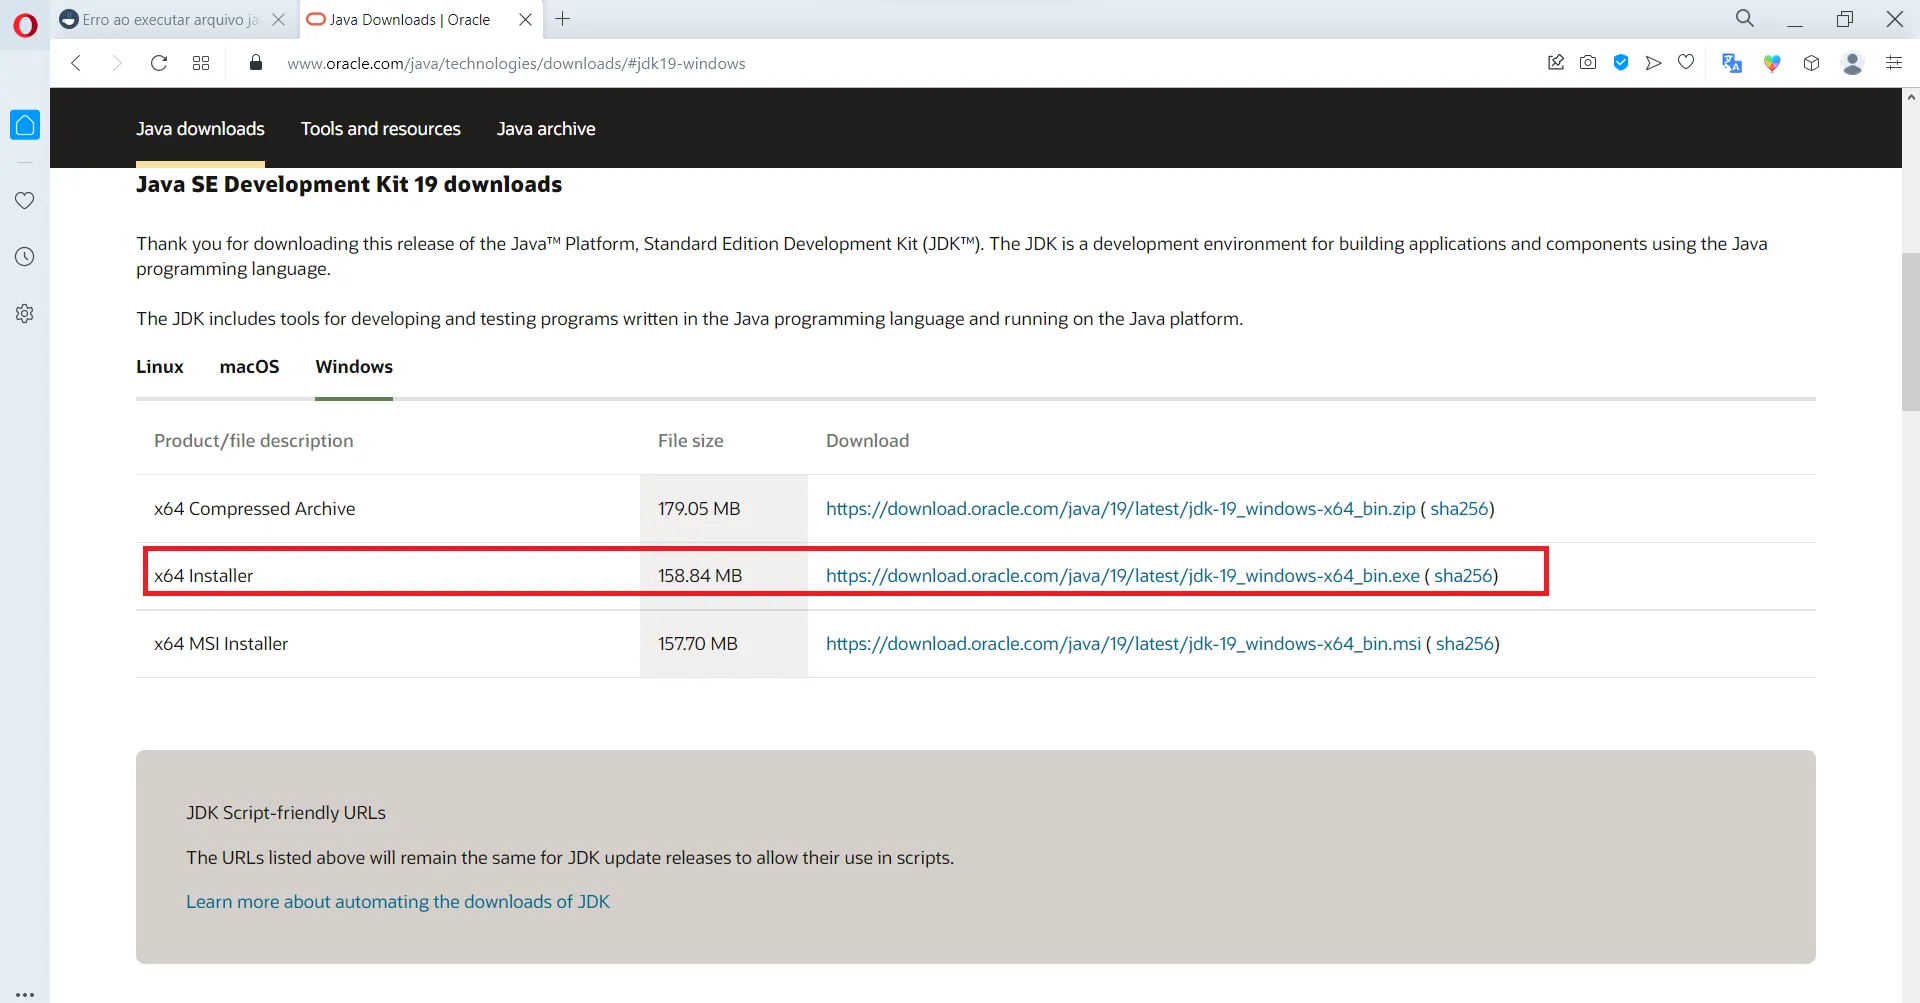Download the jdk-19 windows x64 zip link
This screenshot has height=1003, width=1920.
pyautogui.click(x=1121, y=508)
